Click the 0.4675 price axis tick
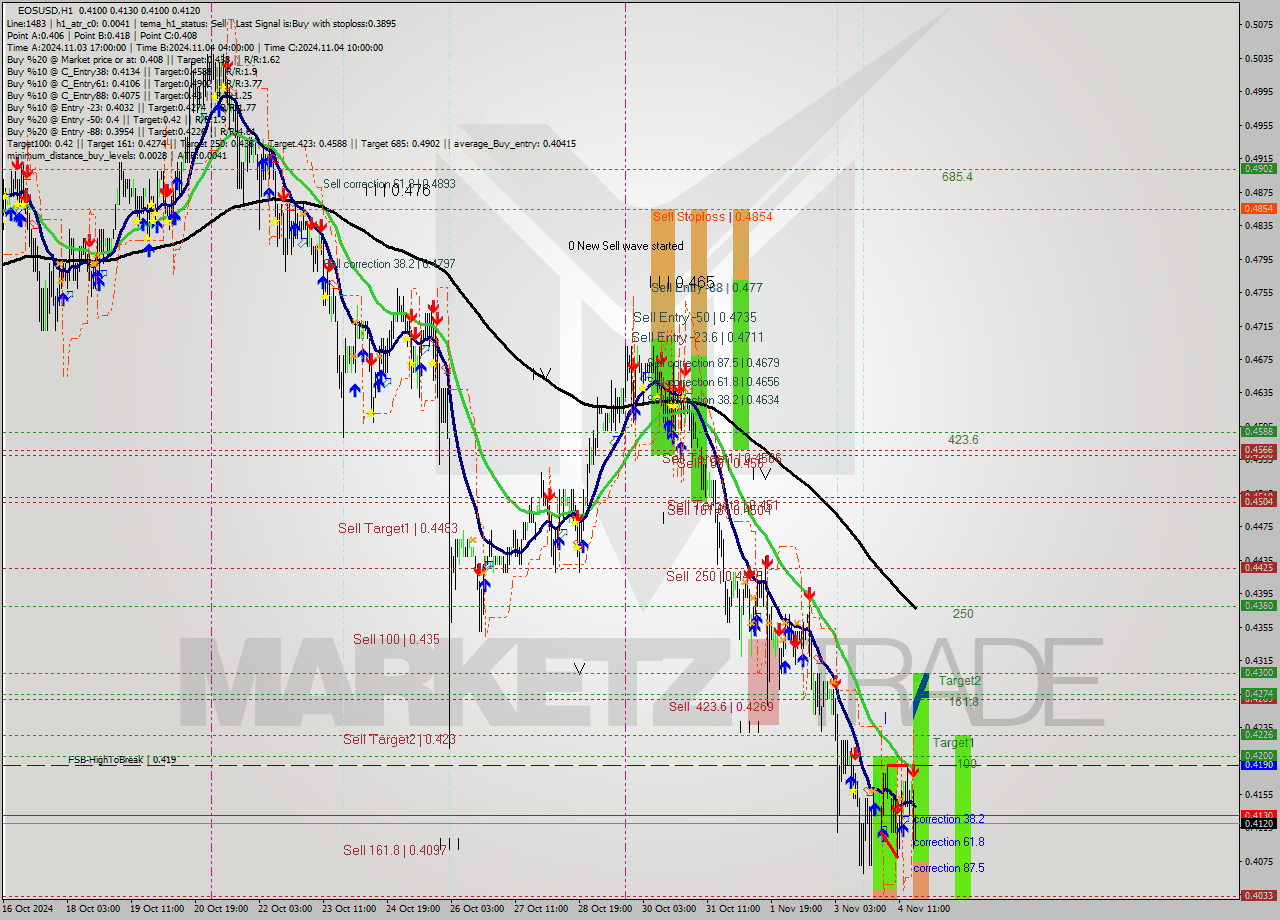 point(1259,359)
